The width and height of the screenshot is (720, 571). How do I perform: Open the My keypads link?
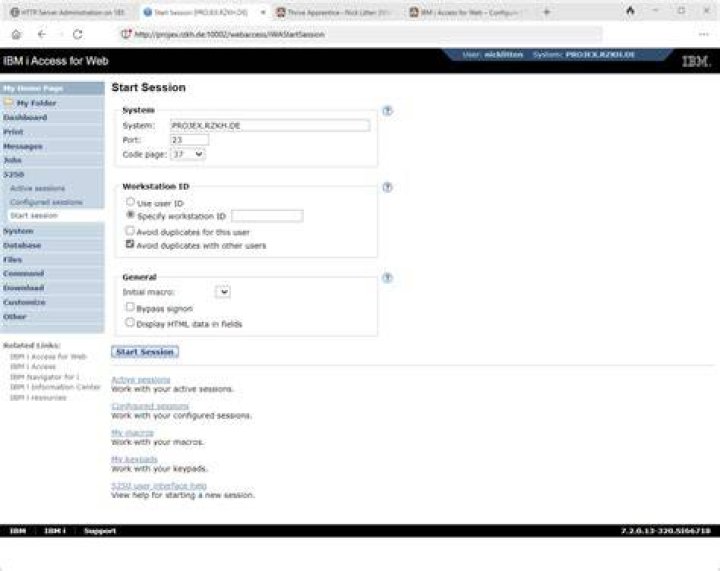coord(135,459)
